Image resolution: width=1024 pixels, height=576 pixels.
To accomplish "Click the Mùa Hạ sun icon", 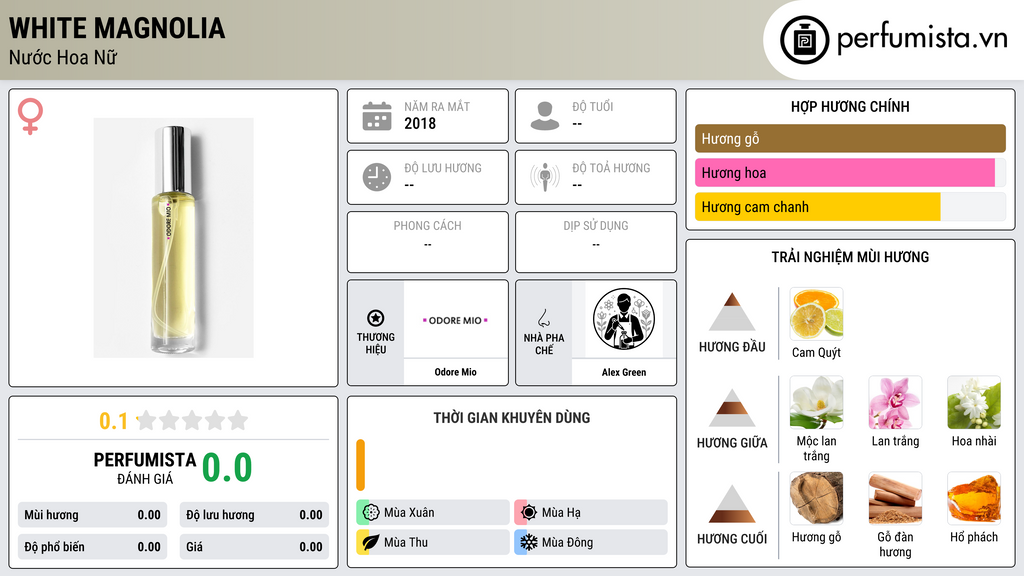I will tap(529, 513).
